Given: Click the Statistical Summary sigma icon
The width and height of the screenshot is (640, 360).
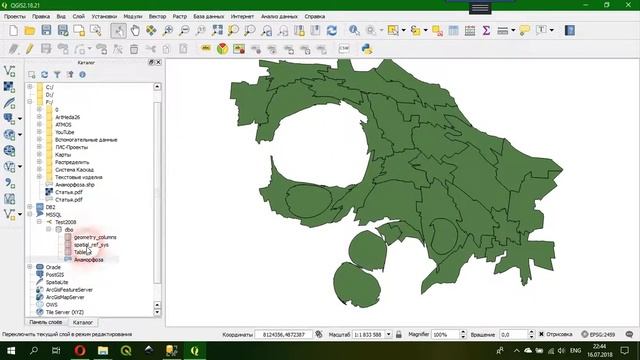Looking at the screenshot, I should click(486, 31).
